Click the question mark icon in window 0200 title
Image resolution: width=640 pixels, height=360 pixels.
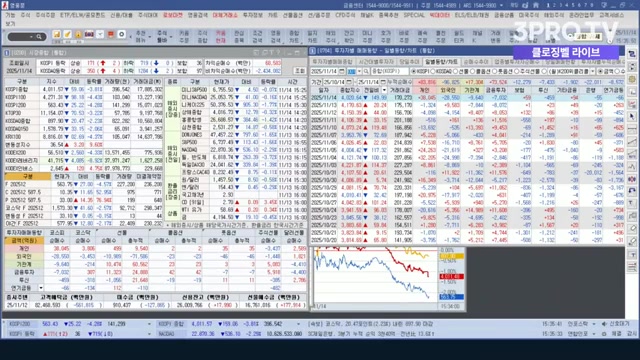[x=279, y=53]
